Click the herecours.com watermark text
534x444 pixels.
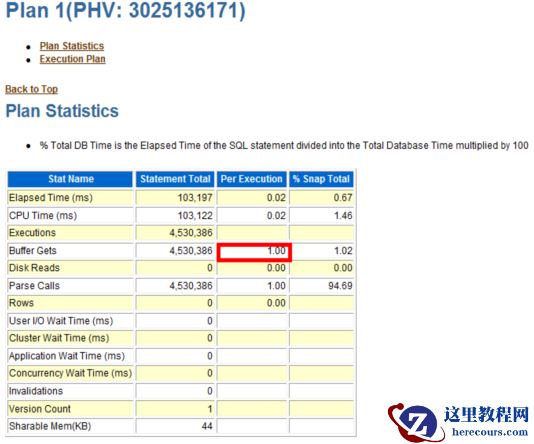[x=490, y=432]
